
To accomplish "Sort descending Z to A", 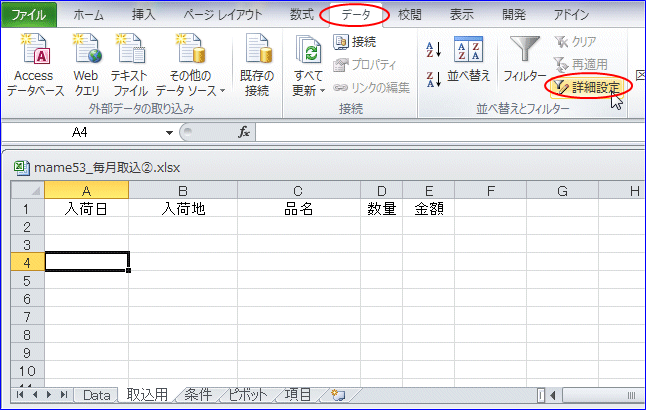I will [x=433, y=79].
